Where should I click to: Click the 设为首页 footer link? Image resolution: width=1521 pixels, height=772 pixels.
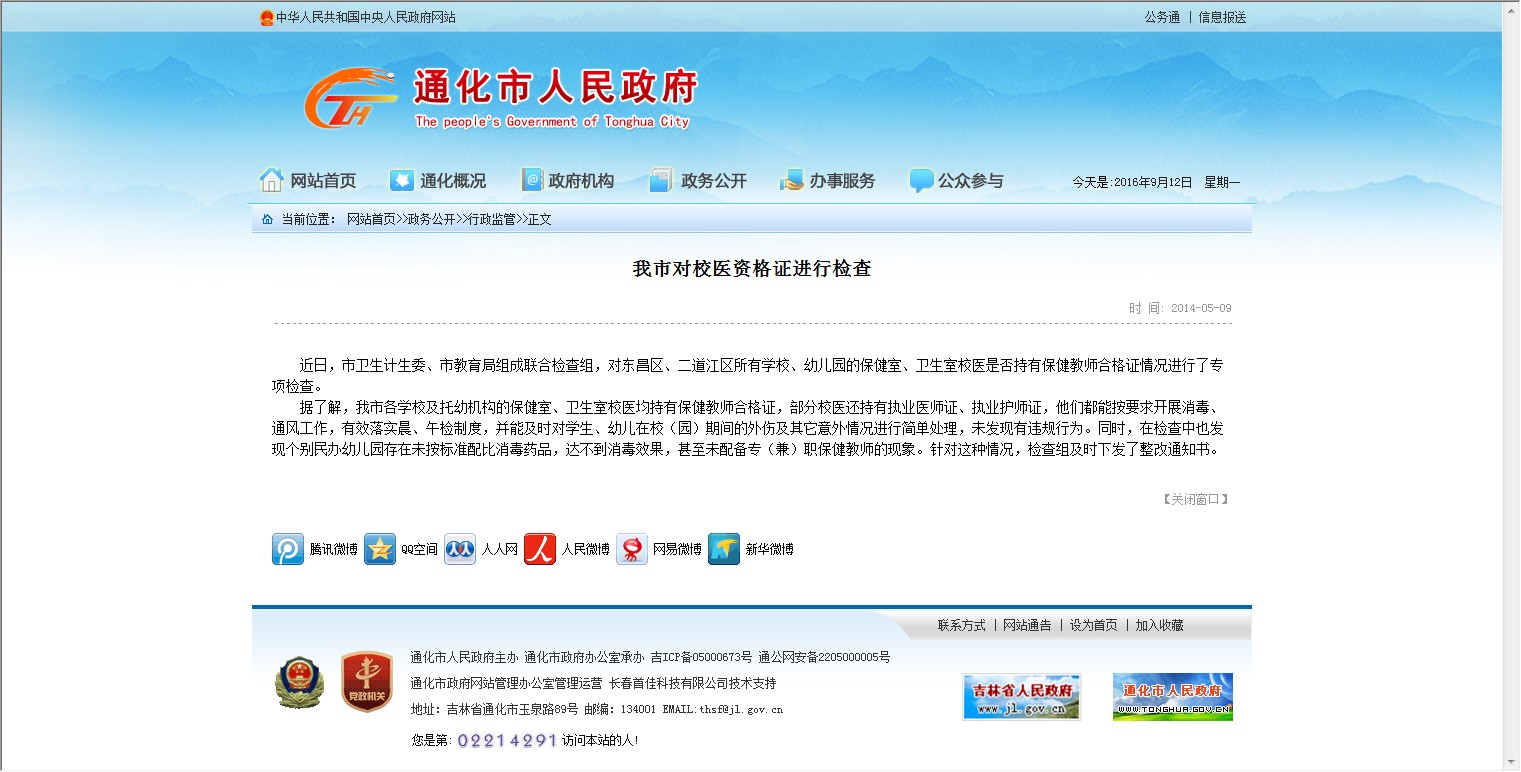[x=1093, y=625]
